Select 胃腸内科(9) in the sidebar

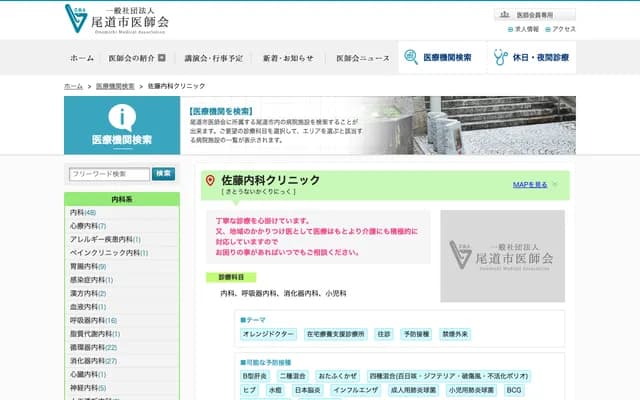click(x=88, y=266)
